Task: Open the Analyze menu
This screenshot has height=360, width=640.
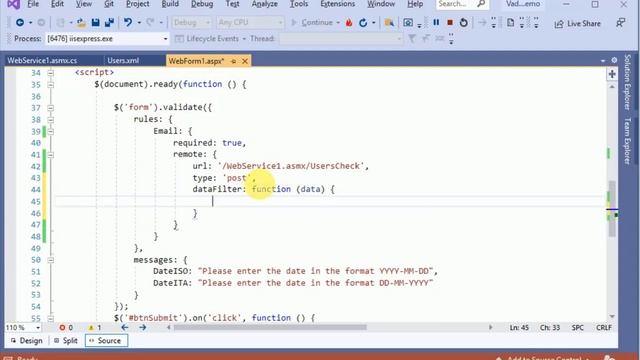Action: (264, 4)
